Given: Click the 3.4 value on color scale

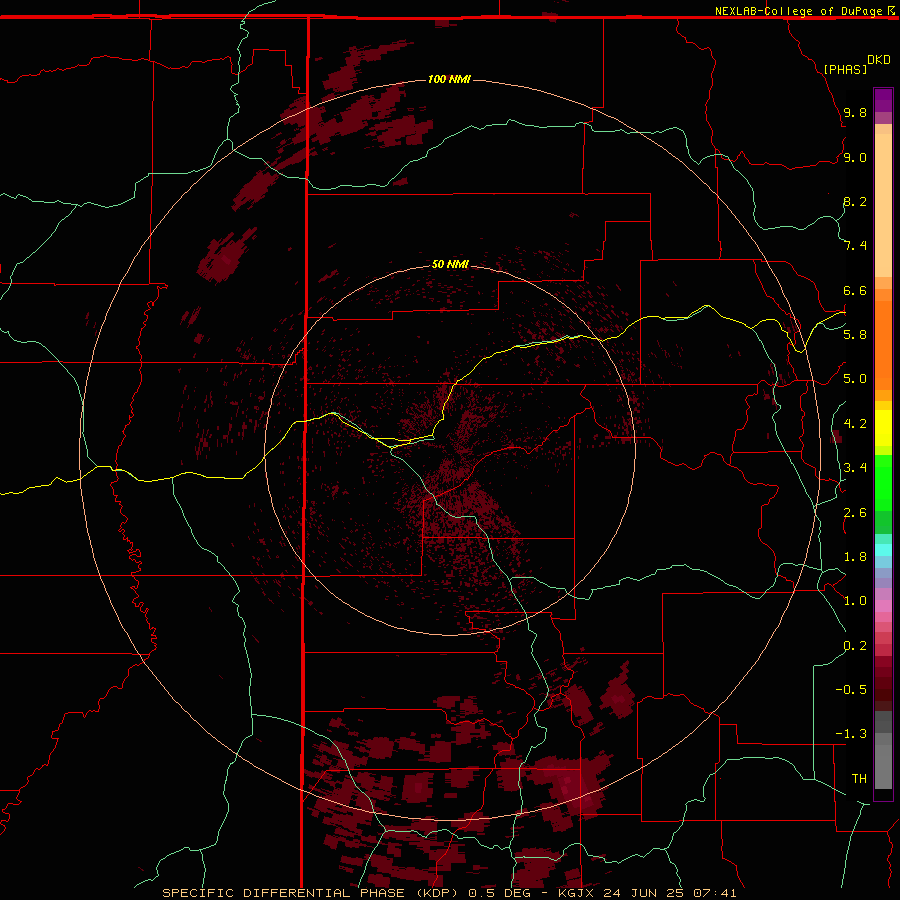Looking at the screenshot, I should pyautogui.click(x=855, y=468).
